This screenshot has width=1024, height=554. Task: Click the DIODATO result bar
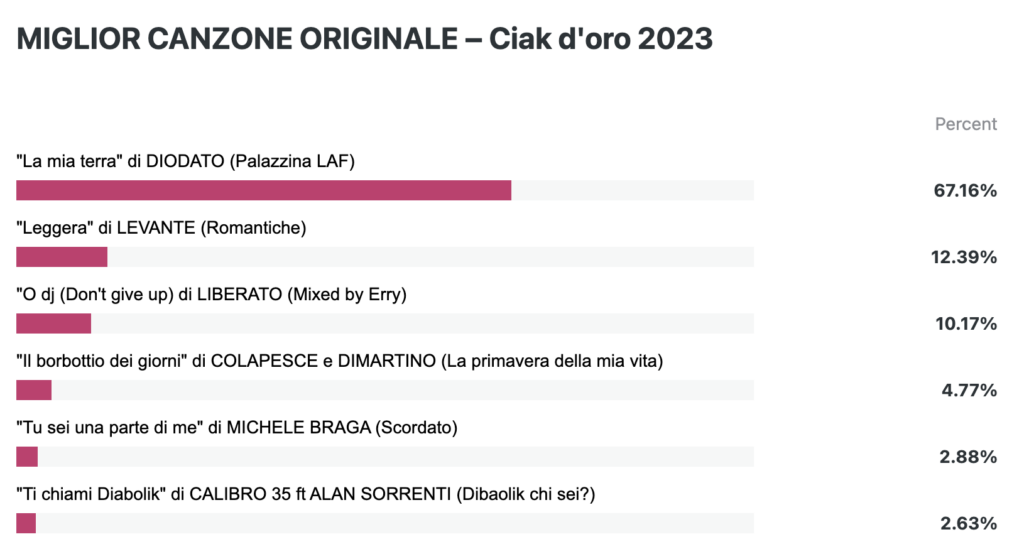point(385,191)
